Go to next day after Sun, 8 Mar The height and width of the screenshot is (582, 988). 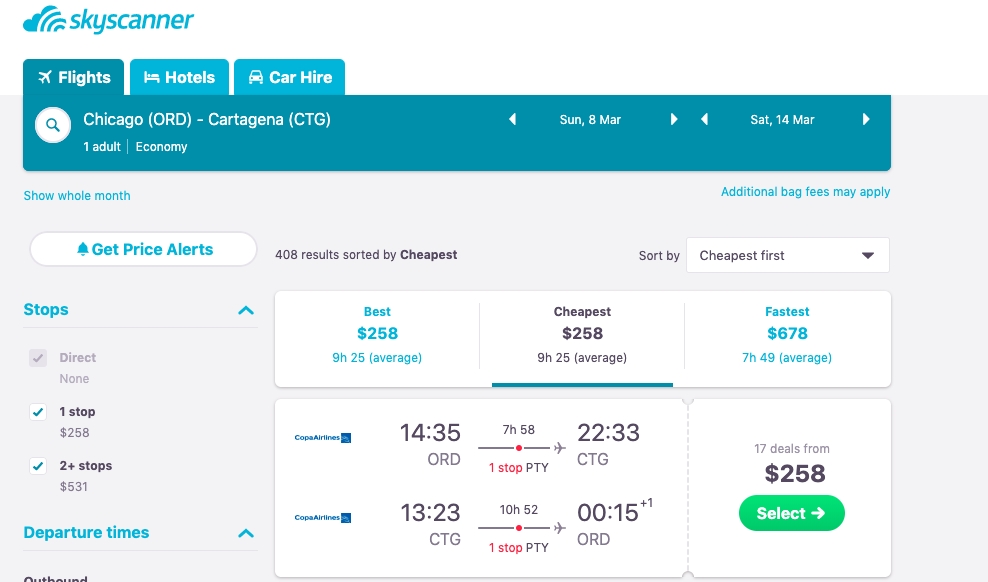point(674,120)
